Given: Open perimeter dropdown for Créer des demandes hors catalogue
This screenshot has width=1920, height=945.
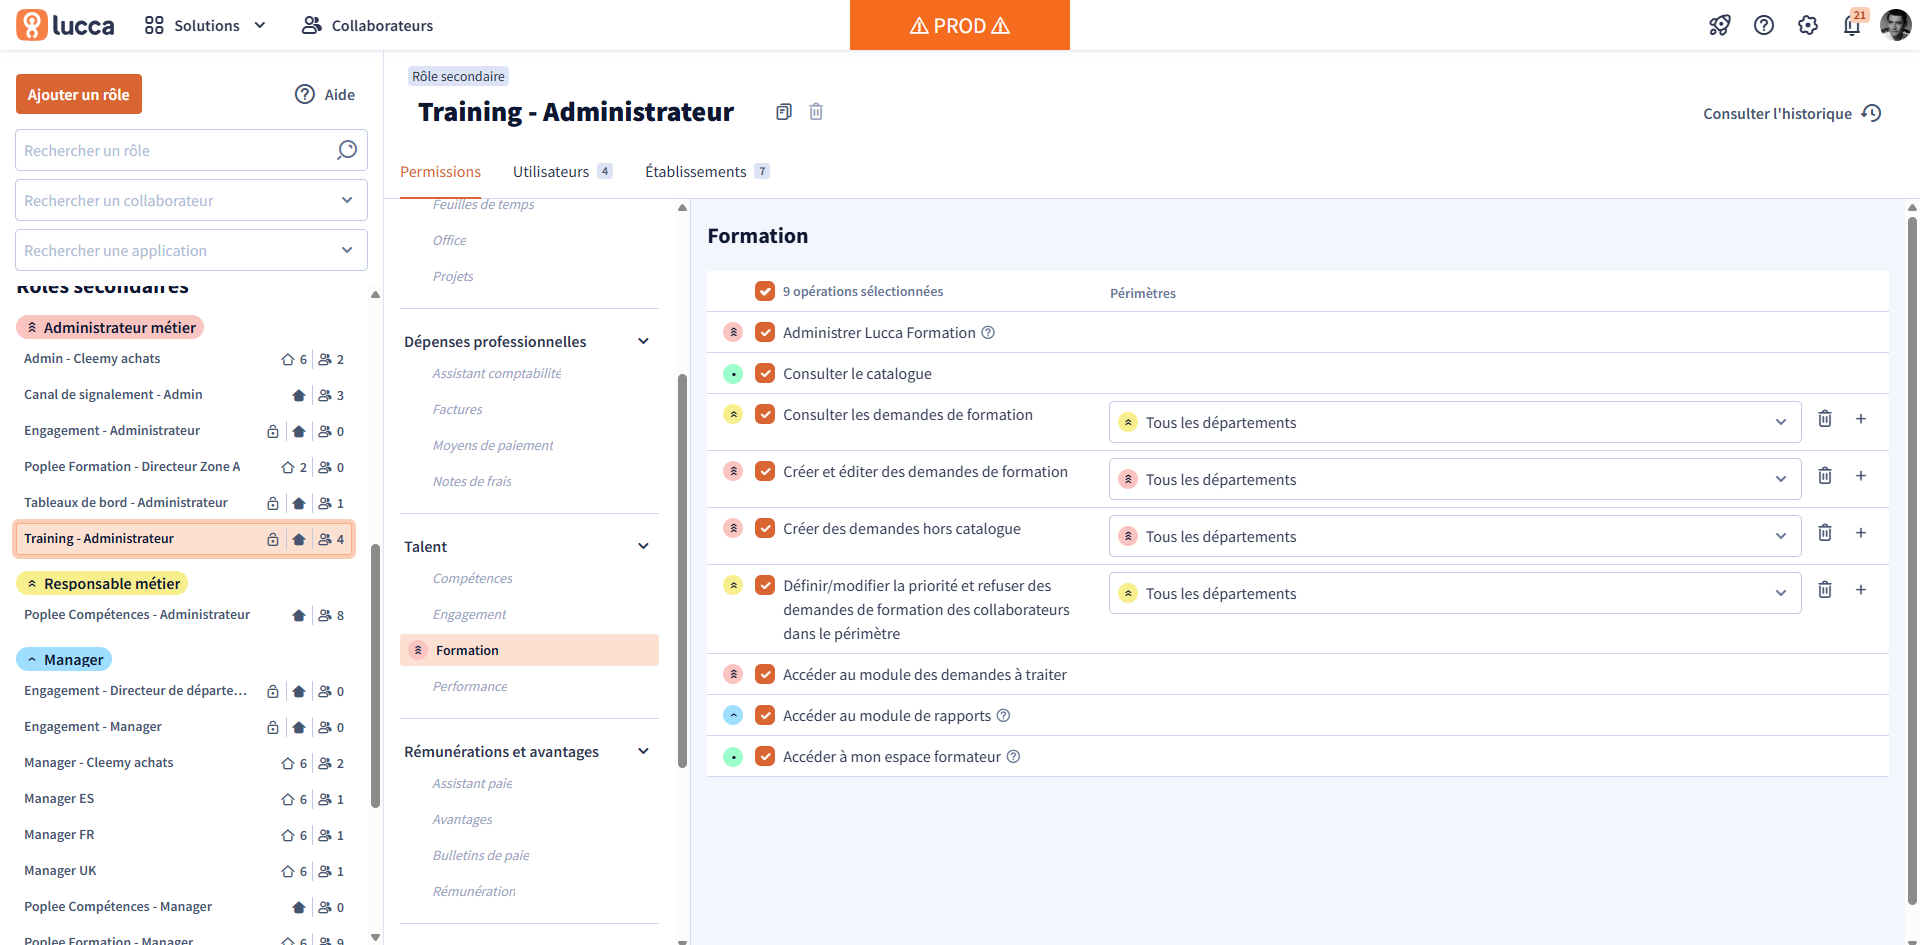Looking at the screenshot, I should [1455, 536].
